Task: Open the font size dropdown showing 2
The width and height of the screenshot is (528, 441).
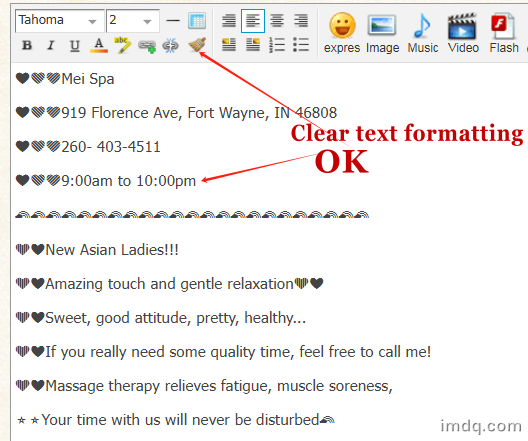Action: coord(133,21)
